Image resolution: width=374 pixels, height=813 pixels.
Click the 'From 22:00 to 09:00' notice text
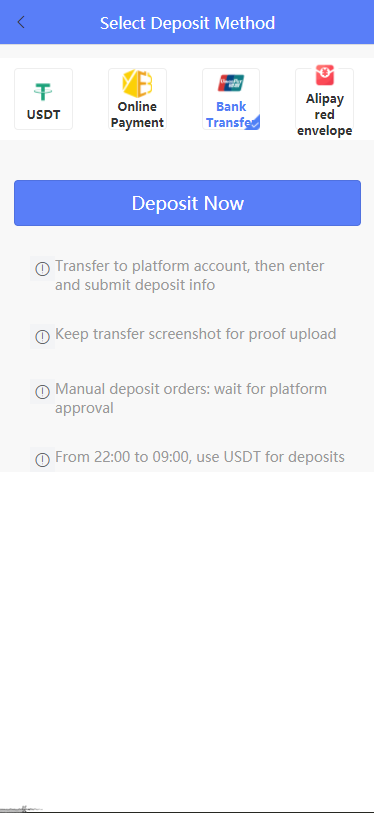pyautogui.click(x=200, y=457)
